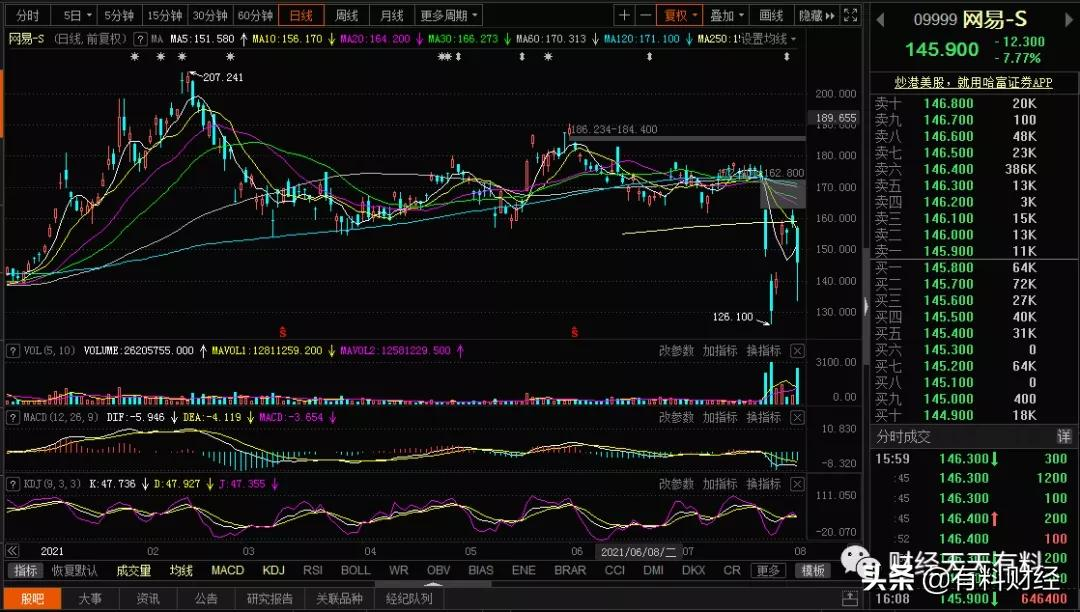Toggle the MACD indicator

pos(227,571)
